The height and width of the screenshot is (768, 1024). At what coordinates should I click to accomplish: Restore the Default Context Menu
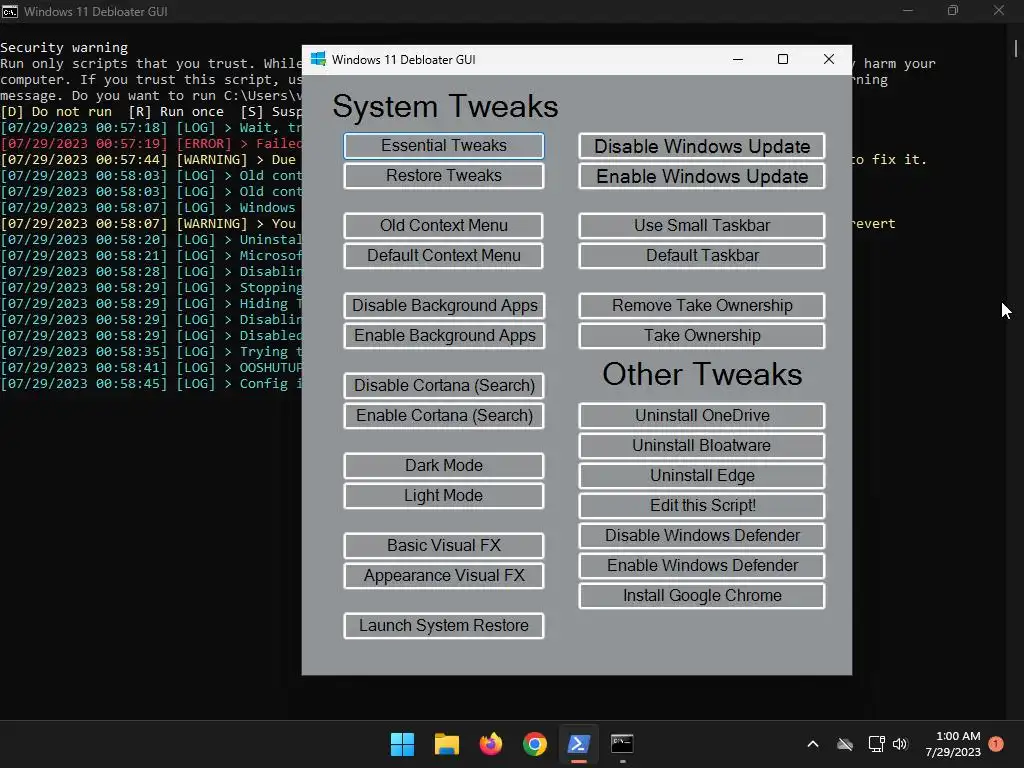click(444, 255)
